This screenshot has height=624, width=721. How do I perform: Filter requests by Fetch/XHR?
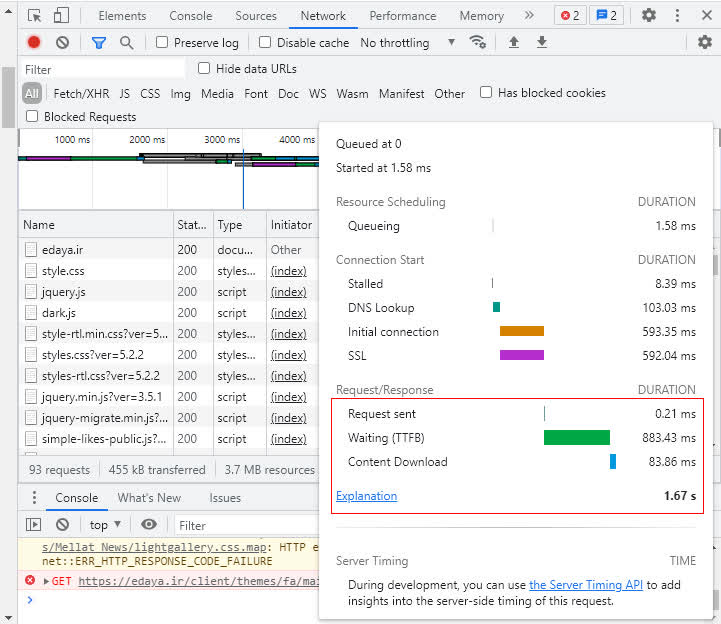[81, 93]
